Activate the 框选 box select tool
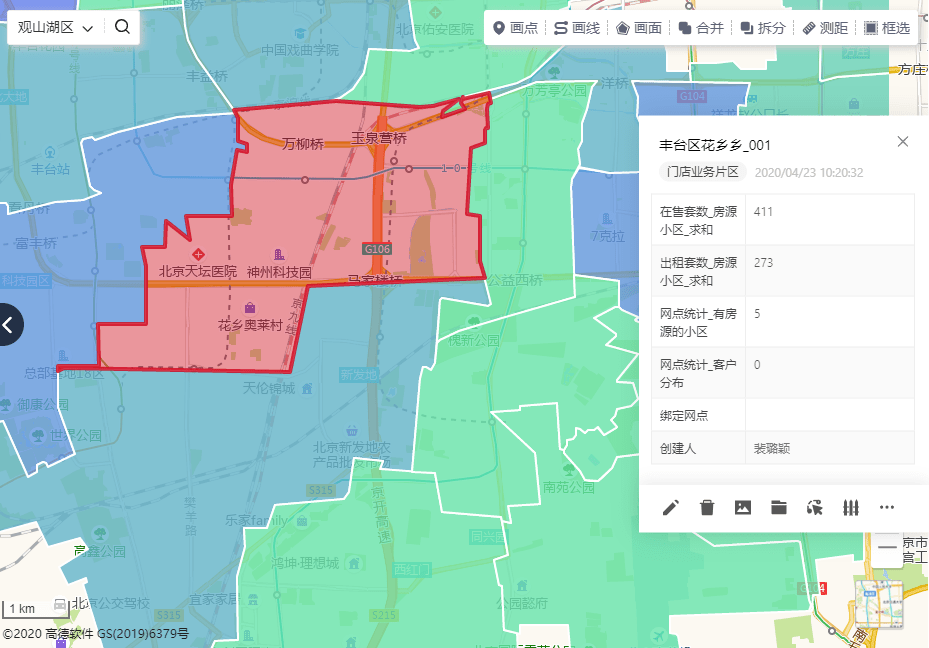The height and width of the screenshot is (648, 929). 887,28
